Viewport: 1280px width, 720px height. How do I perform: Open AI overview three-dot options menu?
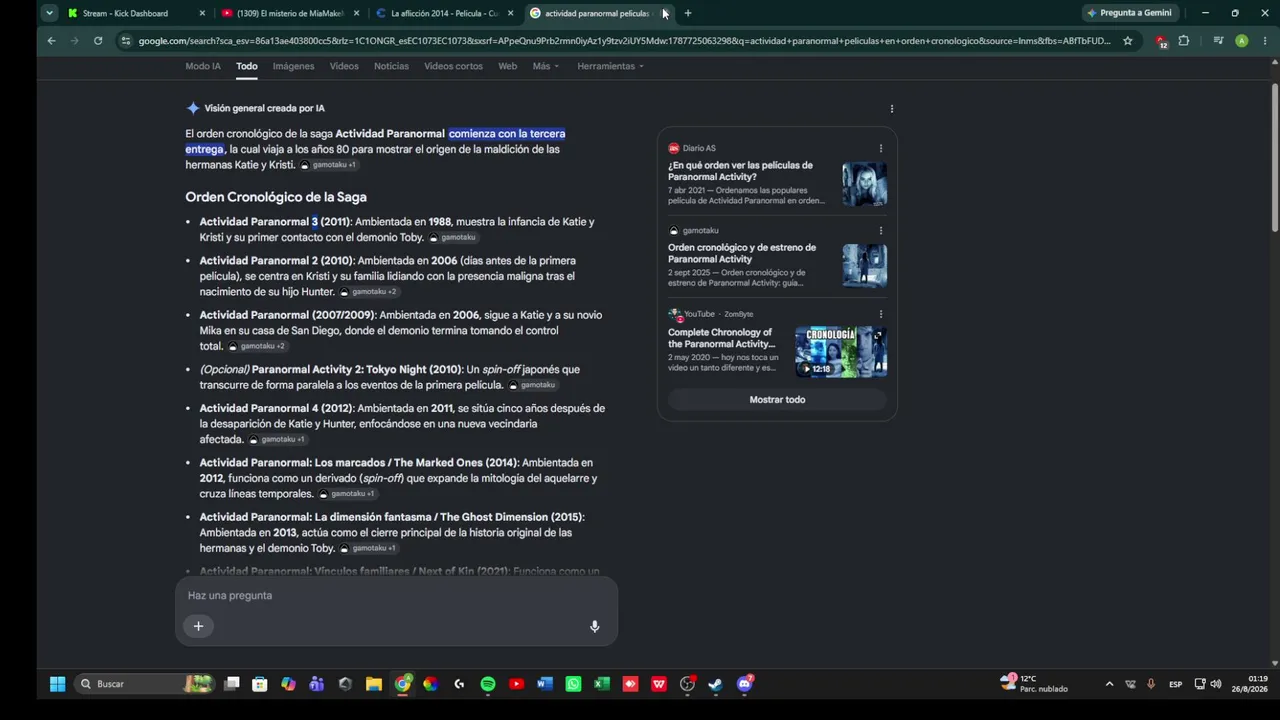892,109
